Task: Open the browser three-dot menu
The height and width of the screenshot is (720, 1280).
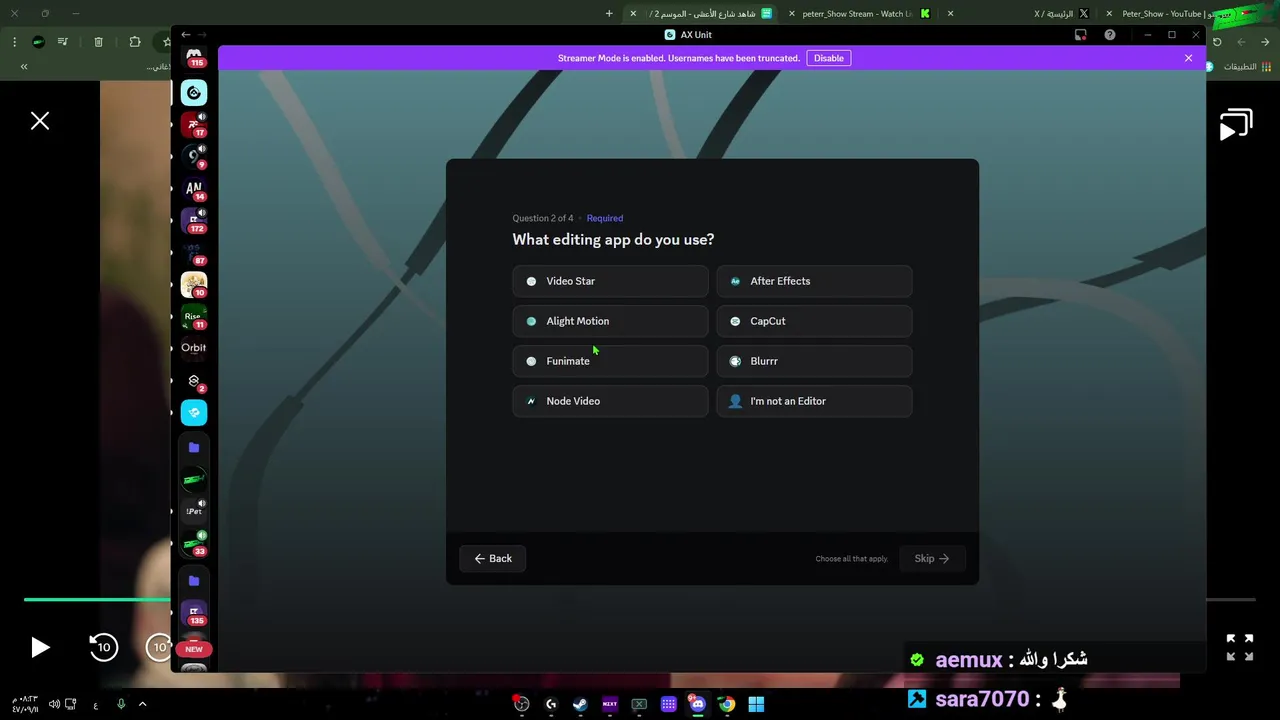Action: (14, 42)
